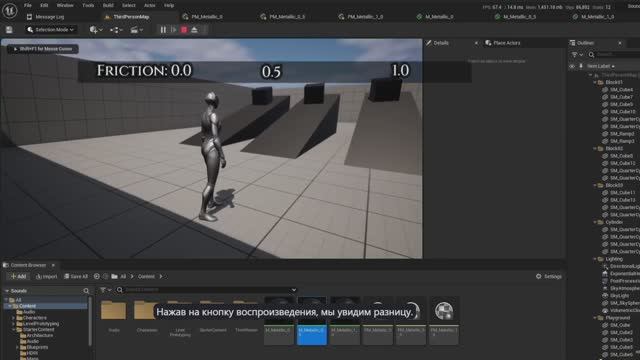Eject from the player controller
Image resolution: width=640 pixels, height=360 pixels.
click(195, 30)
